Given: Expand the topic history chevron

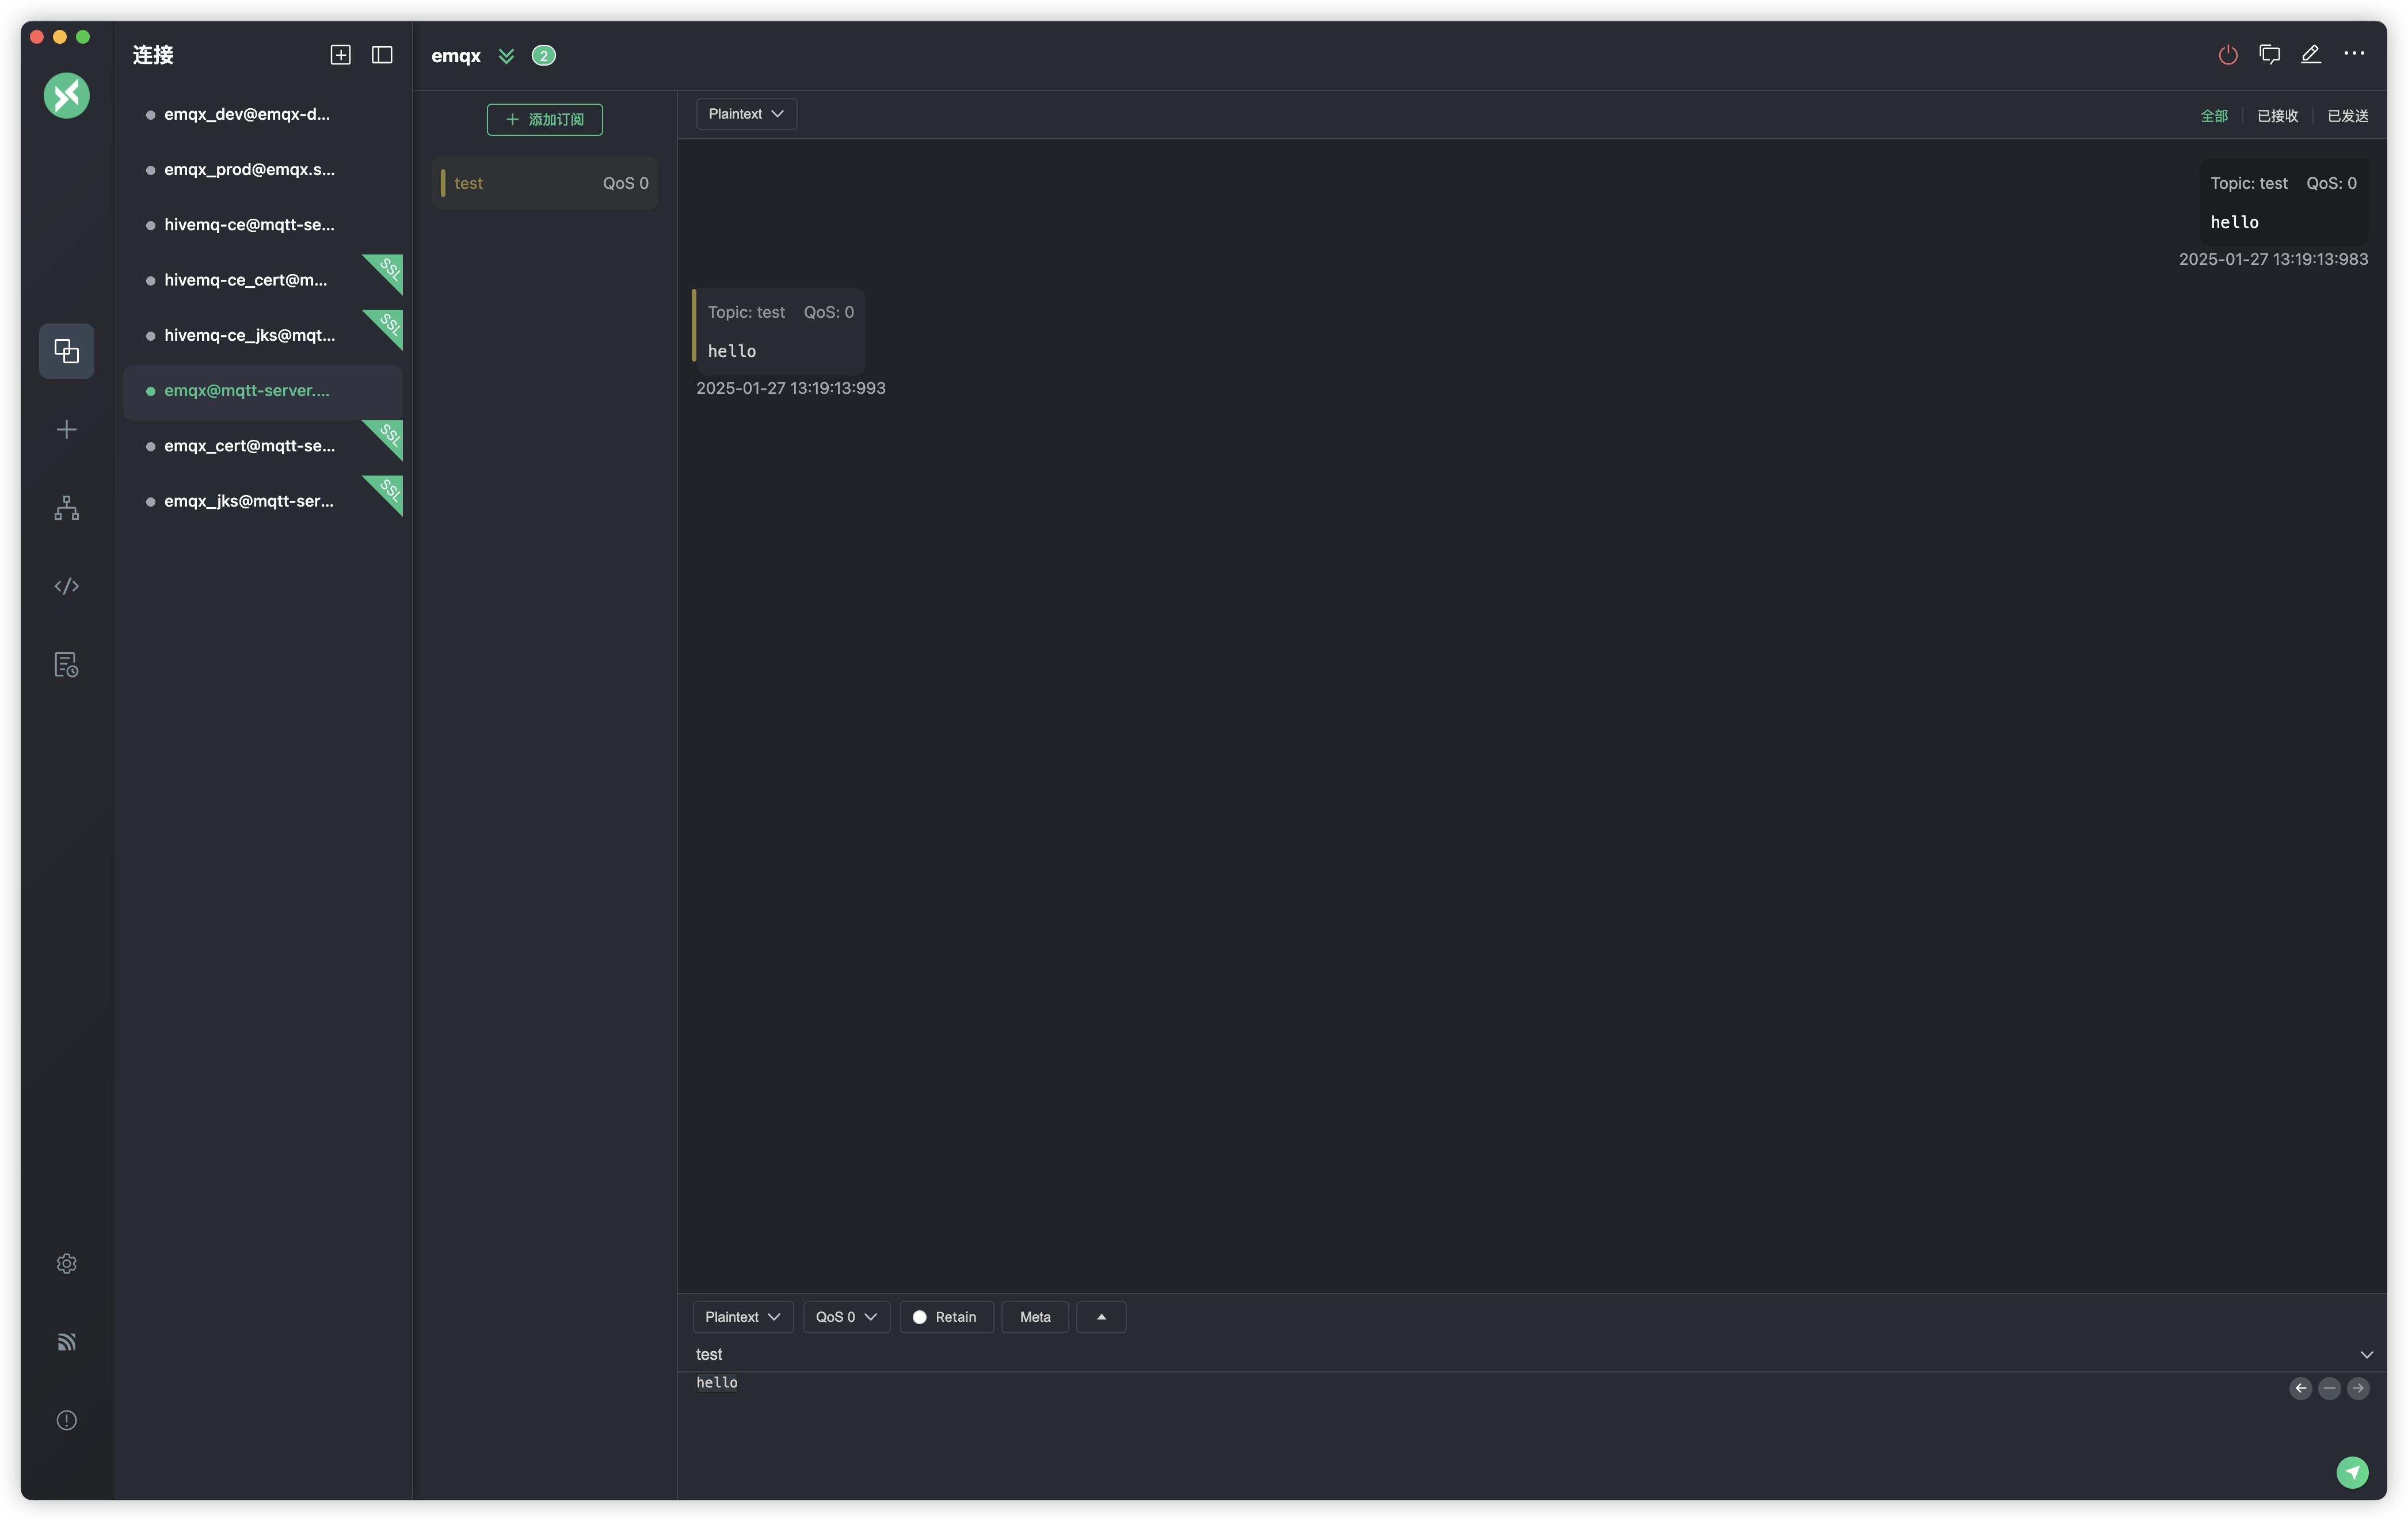Looking at the screenshot, I should (x=2367, y=1355).
